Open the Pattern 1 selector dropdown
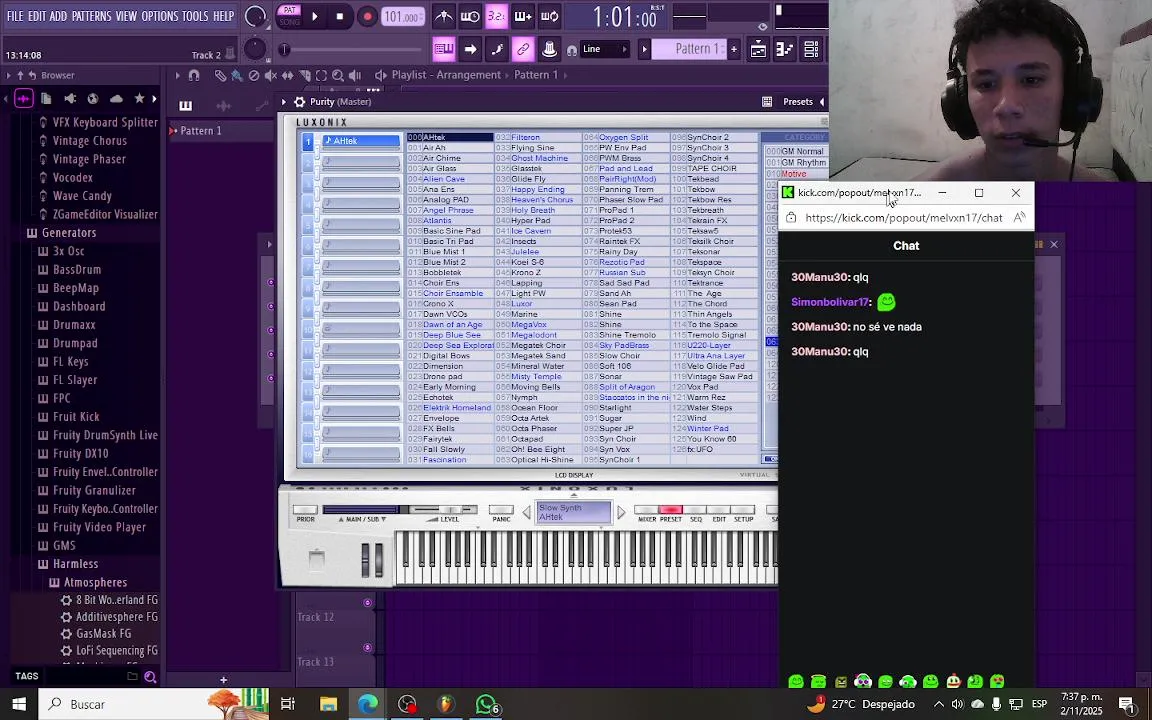 [x=689, y=49]
